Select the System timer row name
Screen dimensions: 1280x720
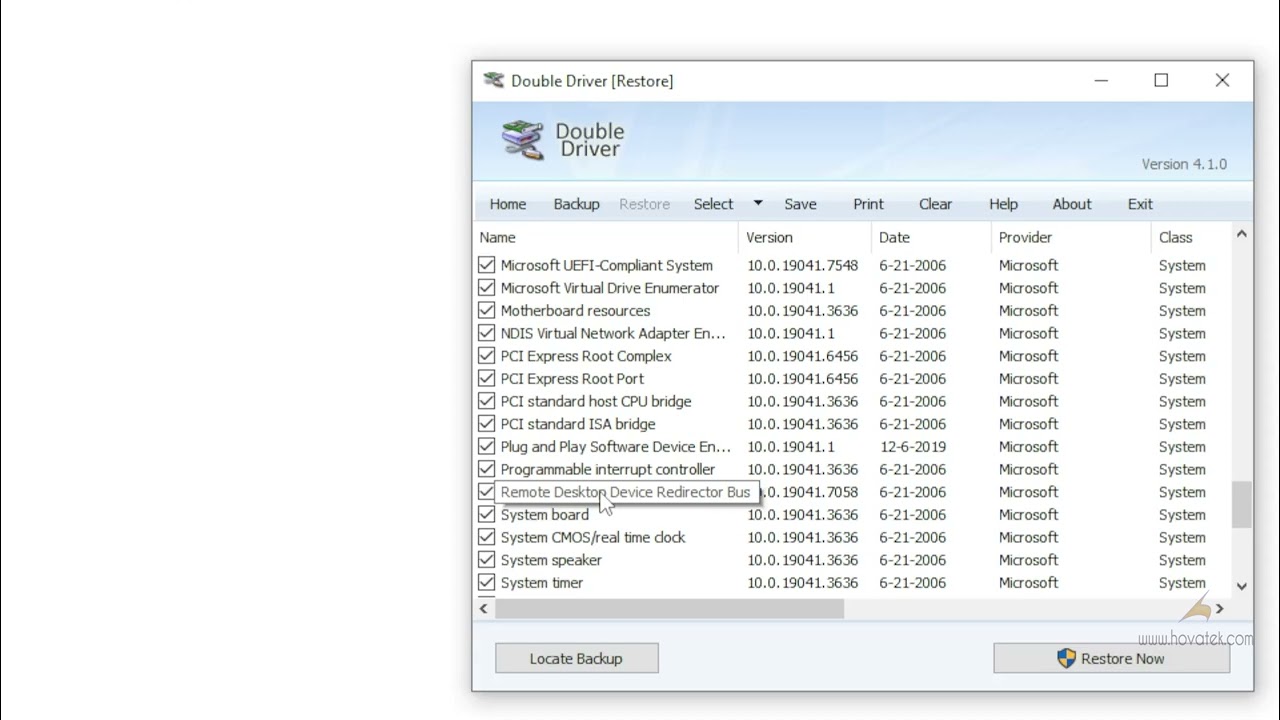[x=542, y=583]
